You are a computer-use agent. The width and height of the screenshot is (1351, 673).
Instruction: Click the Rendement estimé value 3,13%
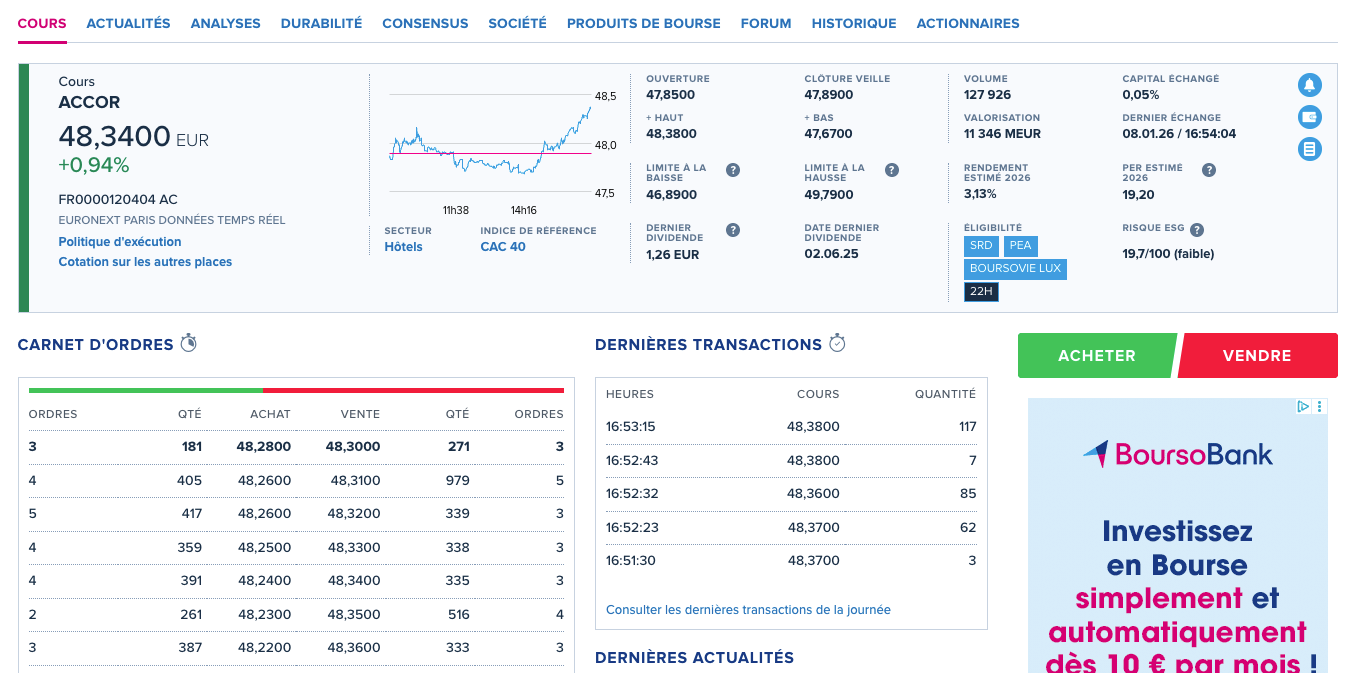coord(980,194)
